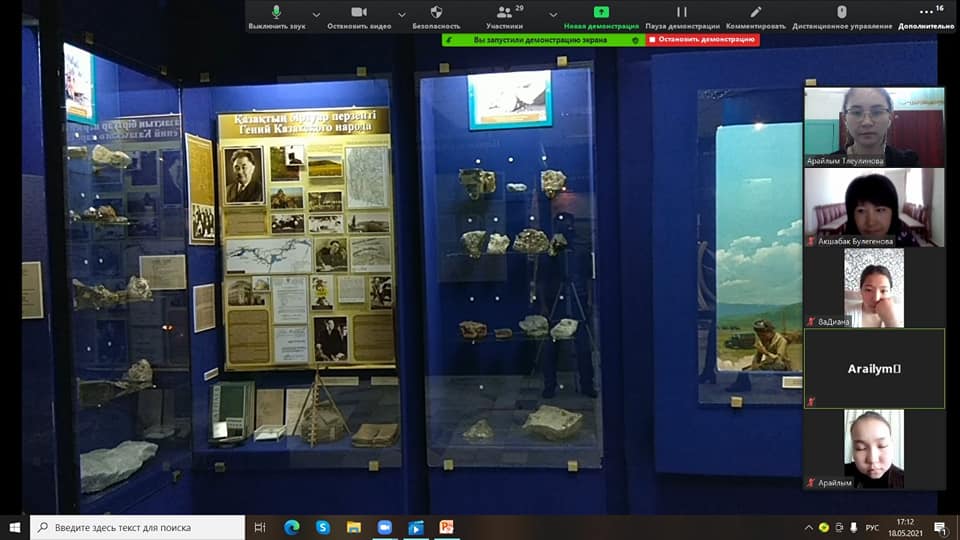Mute the microphone in Zoom toolbar
Image resolution: width=960 pixels, height=540 pixels.
coord(276,15)
